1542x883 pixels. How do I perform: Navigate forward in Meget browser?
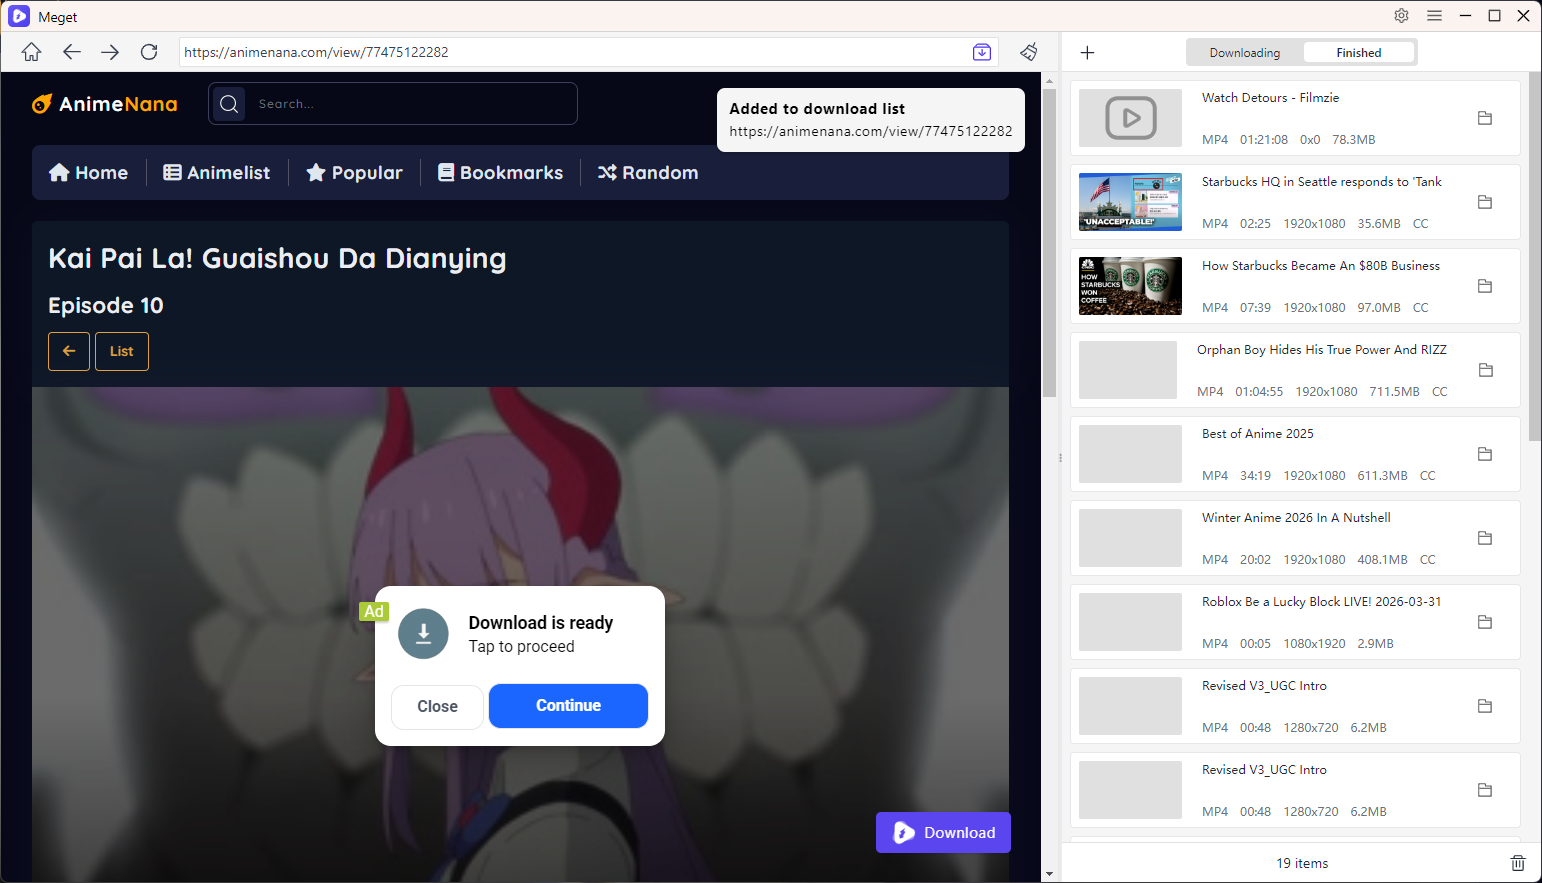(x=110, y=52)
